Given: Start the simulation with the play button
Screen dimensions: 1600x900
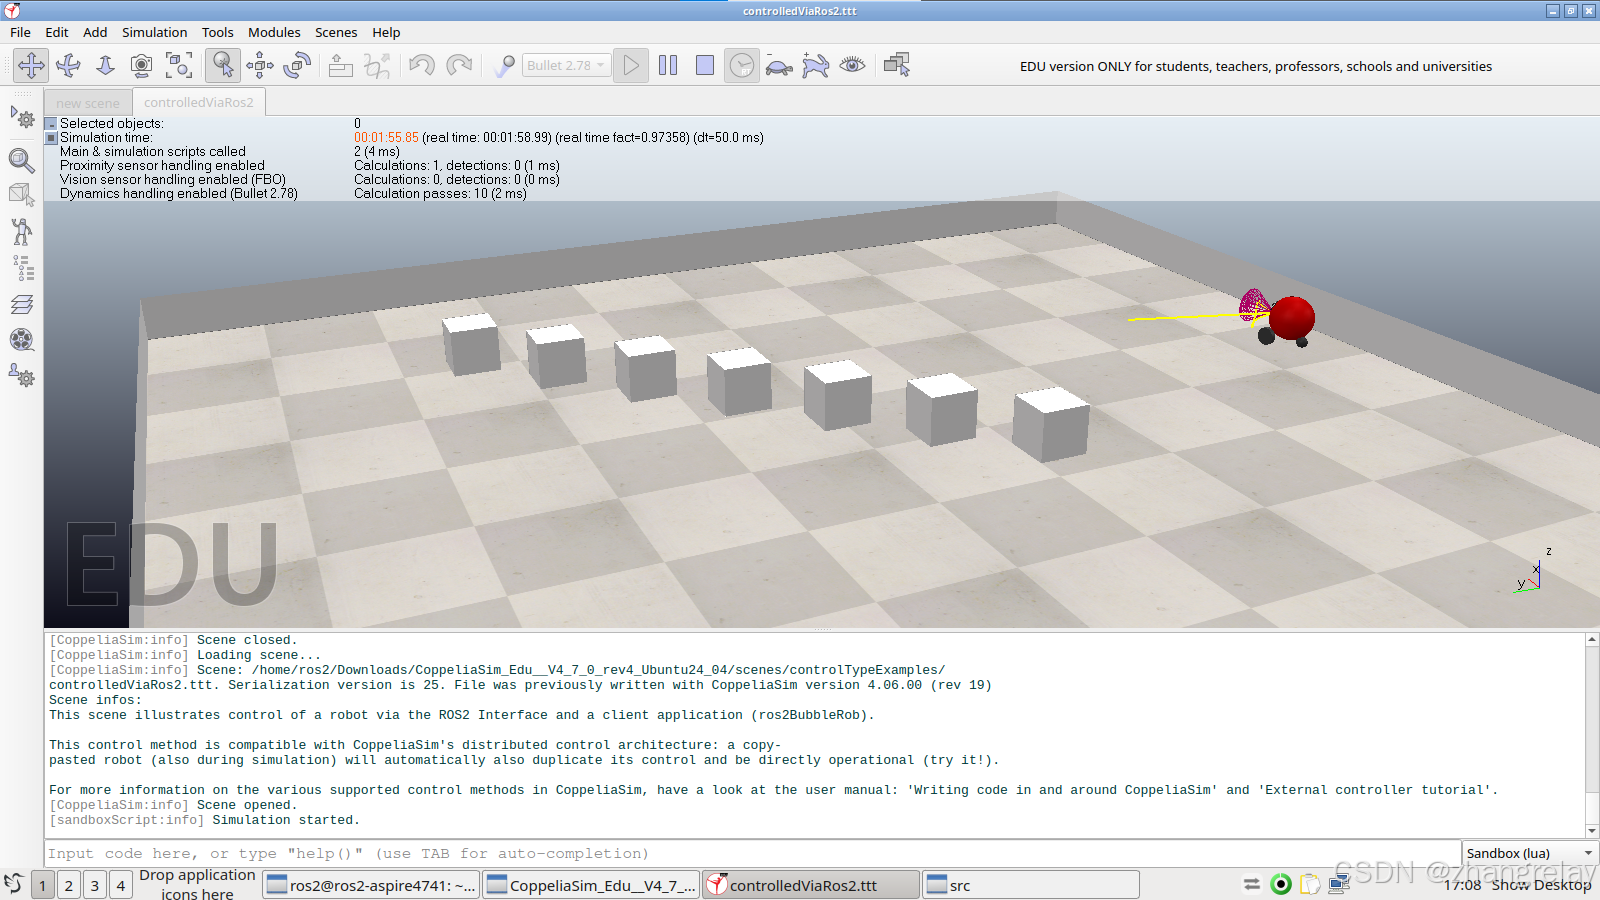Looking at the screenshot, I should coord(630,65).
